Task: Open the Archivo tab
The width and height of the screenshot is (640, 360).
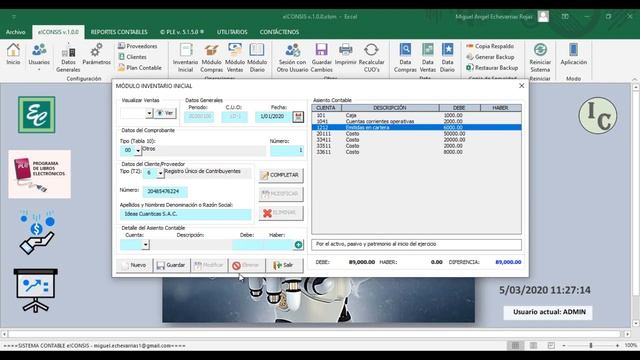Action: click(x=16, y=32)
